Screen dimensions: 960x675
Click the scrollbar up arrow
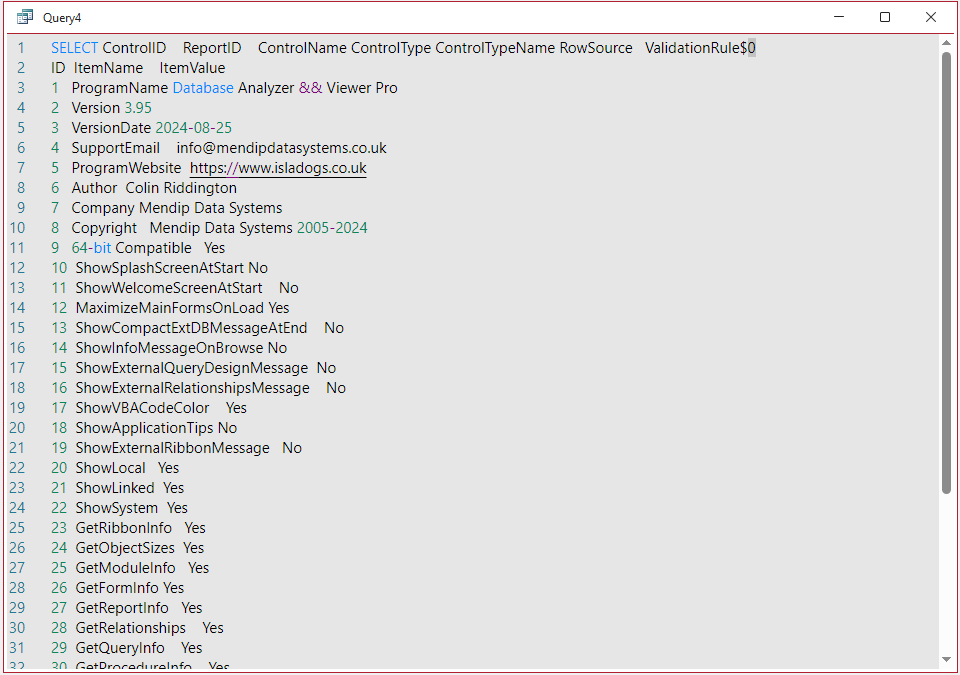(x=947, y=43)
